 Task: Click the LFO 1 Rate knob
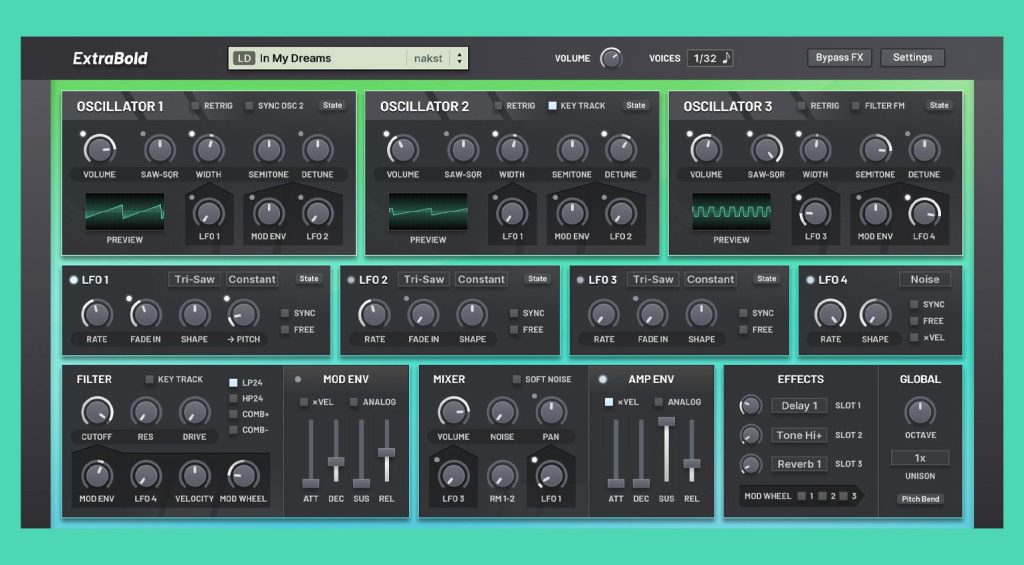click(x=97, y=314)
